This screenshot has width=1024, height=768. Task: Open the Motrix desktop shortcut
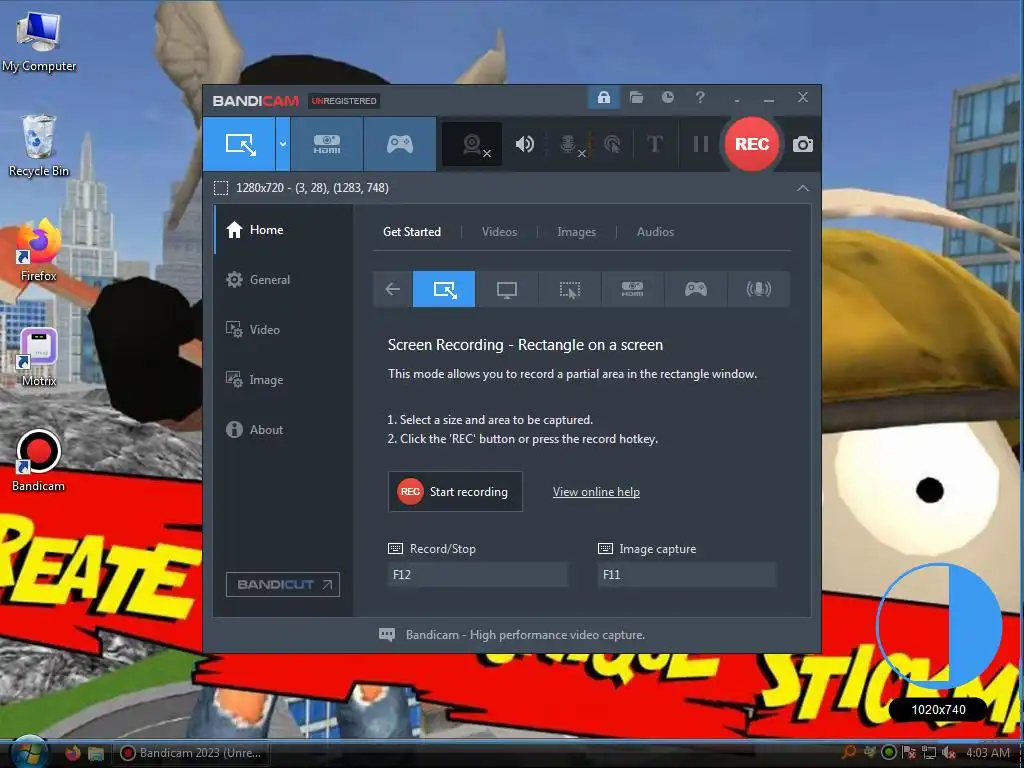(x=39, y=357)
